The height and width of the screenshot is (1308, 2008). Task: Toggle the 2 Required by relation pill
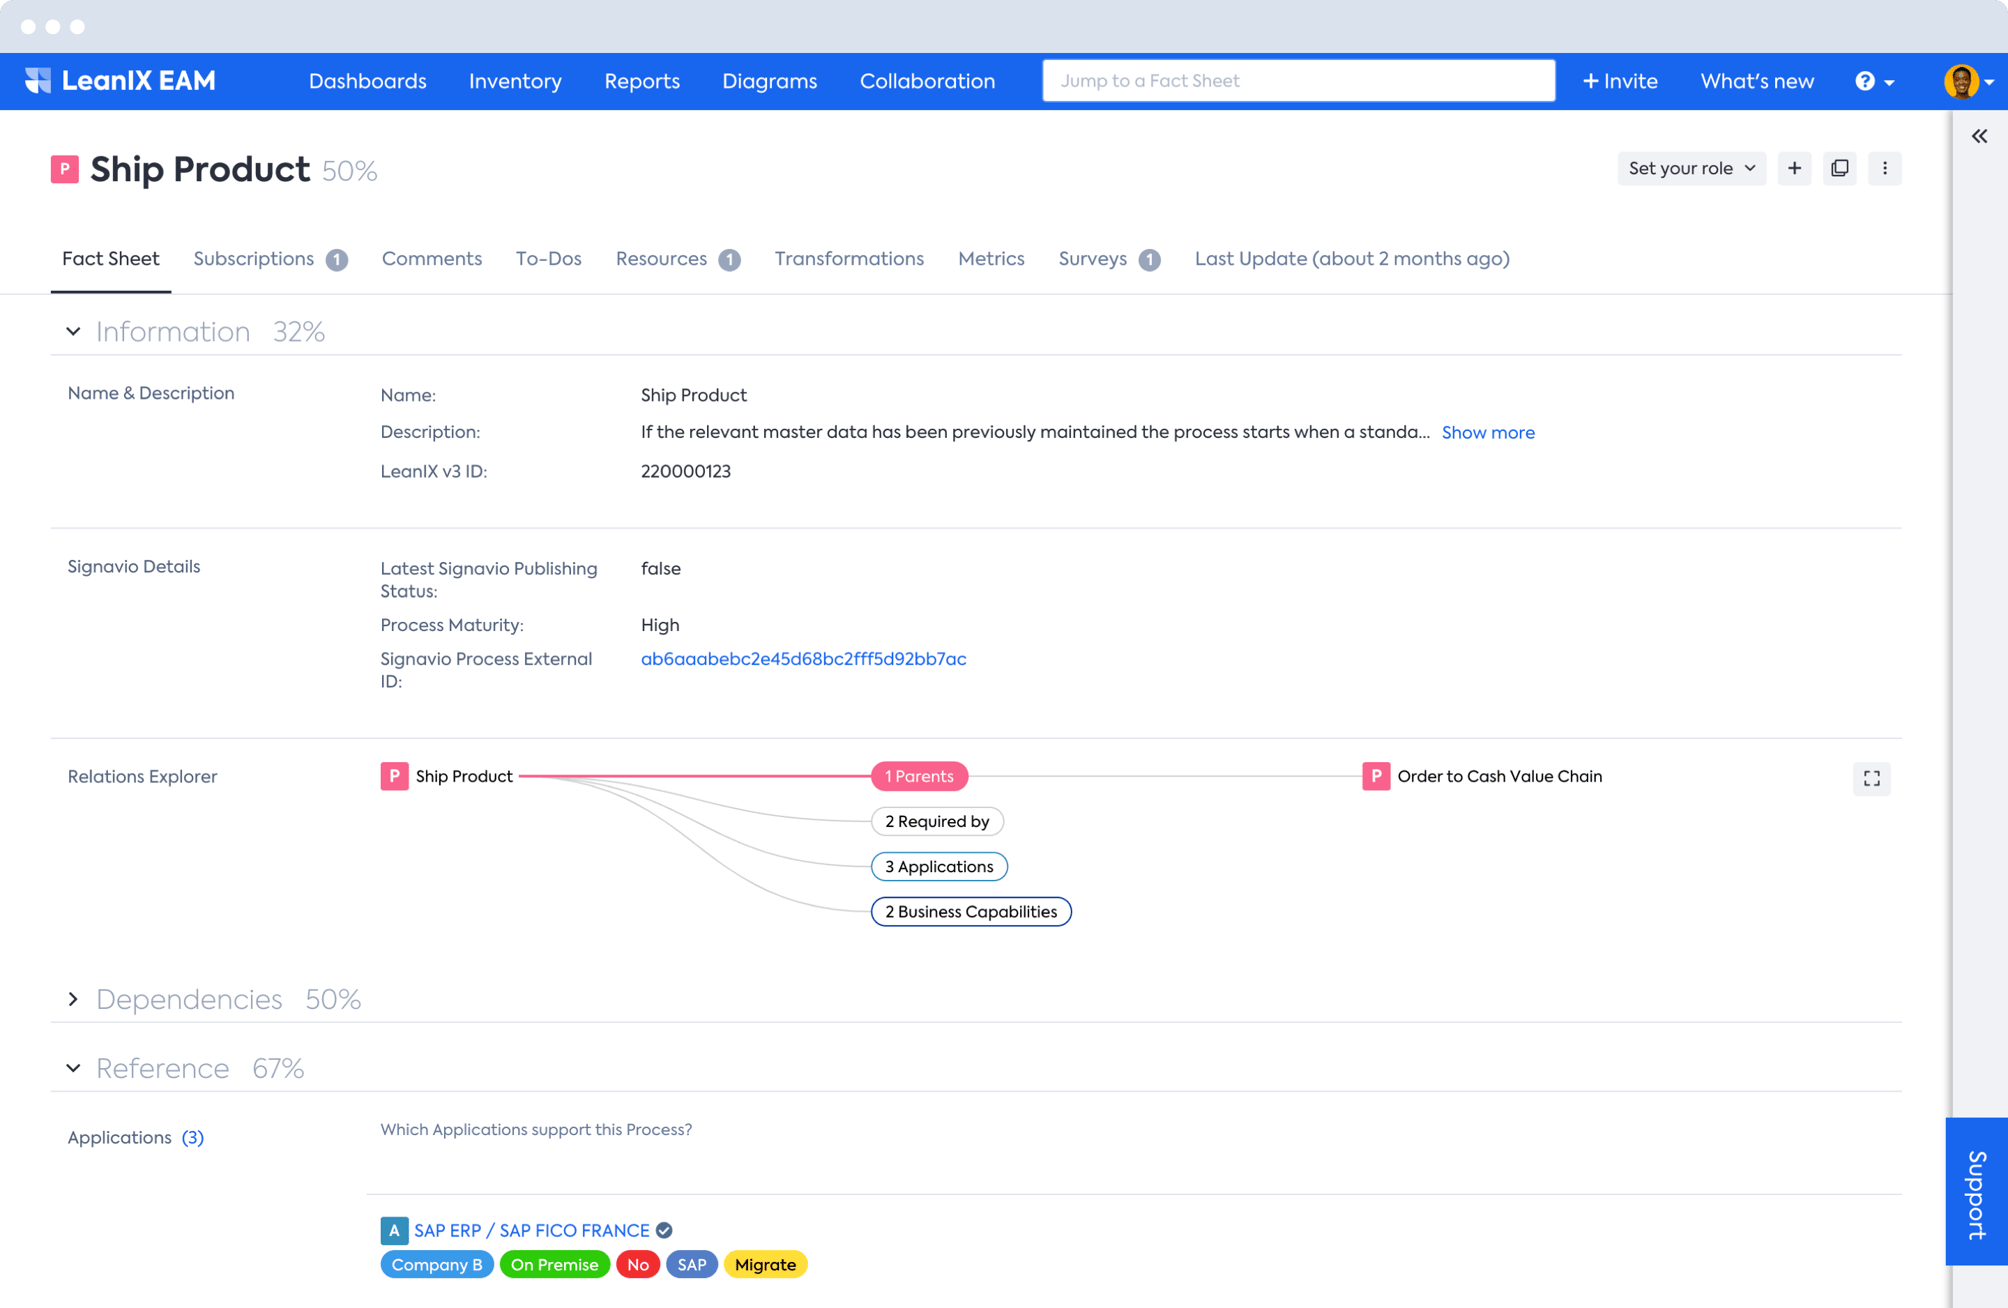(936, 821)
